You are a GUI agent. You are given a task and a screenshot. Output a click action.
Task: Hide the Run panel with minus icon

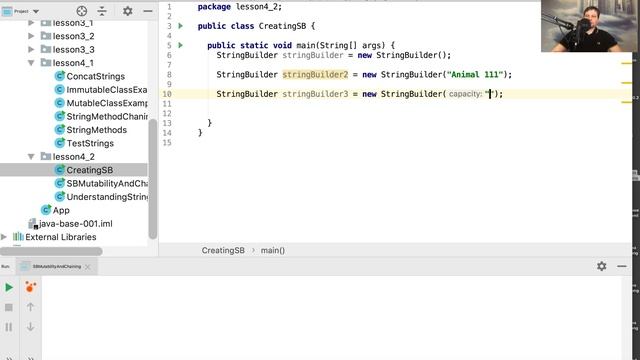[622, 267]
